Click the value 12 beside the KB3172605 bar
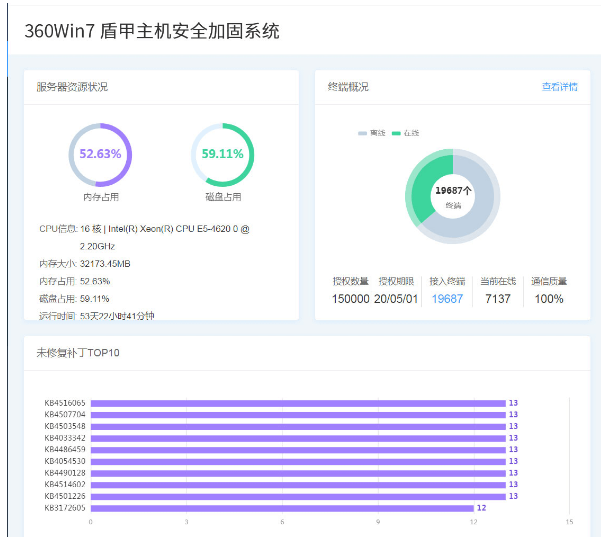Image resolution: width=610 pixels, height=544 pixels. pos(482,508)
